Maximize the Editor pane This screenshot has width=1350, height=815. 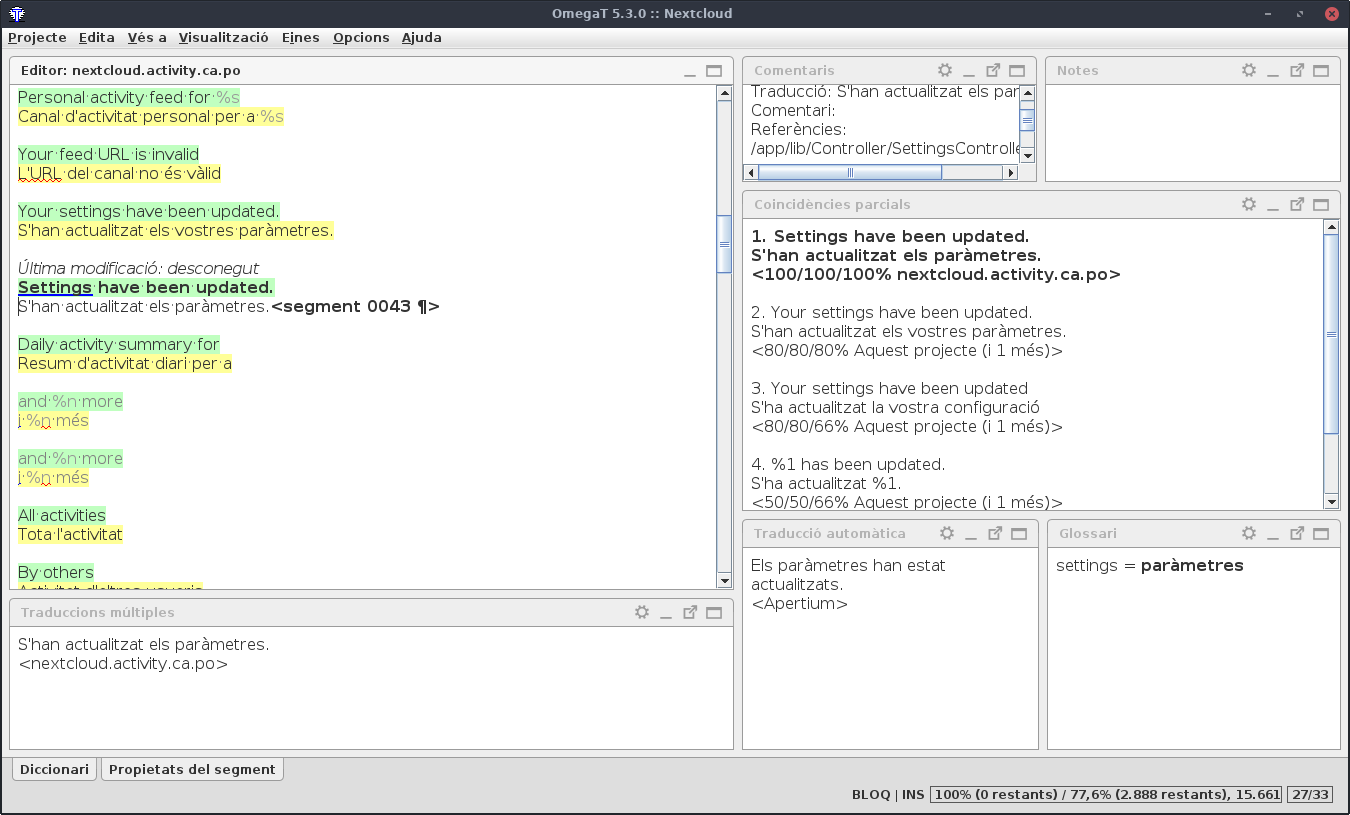pyautogui.click(x=714, y=71)
